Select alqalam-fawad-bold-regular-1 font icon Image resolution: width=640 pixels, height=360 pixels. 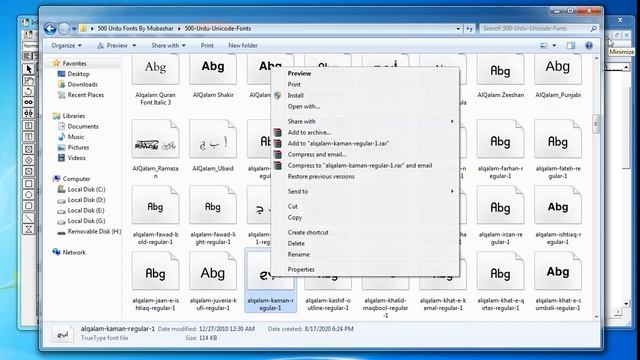pyautogui.click(x=156, y=205)
